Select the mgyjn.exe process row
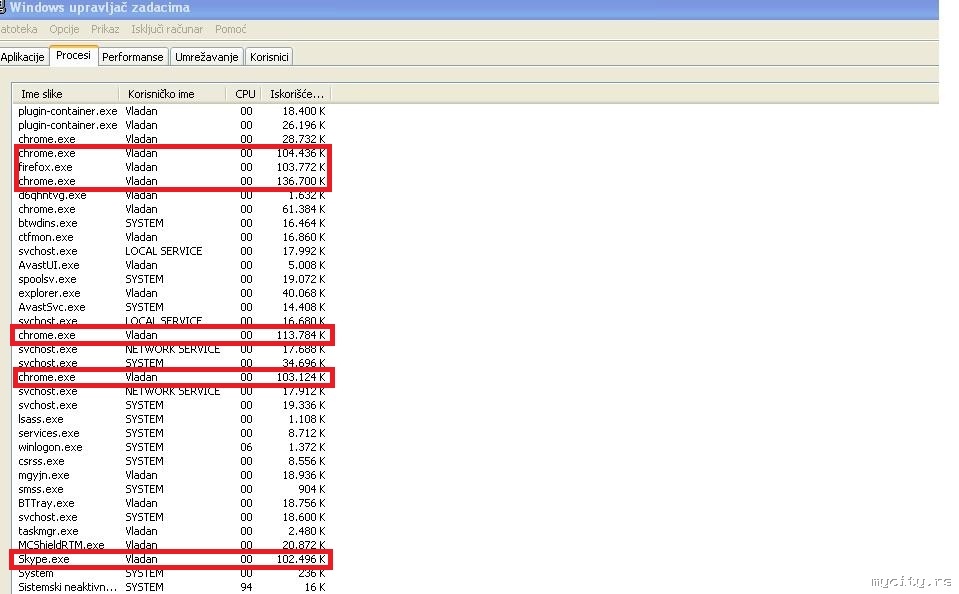The image size is (959, 594). pos(171,476)
